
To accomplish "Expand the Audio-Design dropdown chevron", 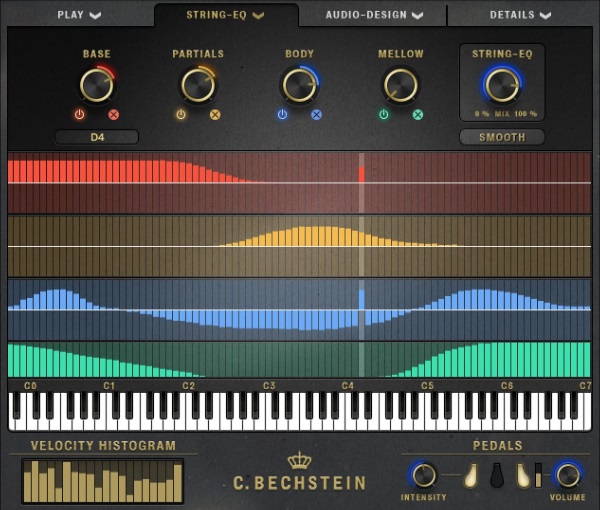I will [x=417, y=15].
